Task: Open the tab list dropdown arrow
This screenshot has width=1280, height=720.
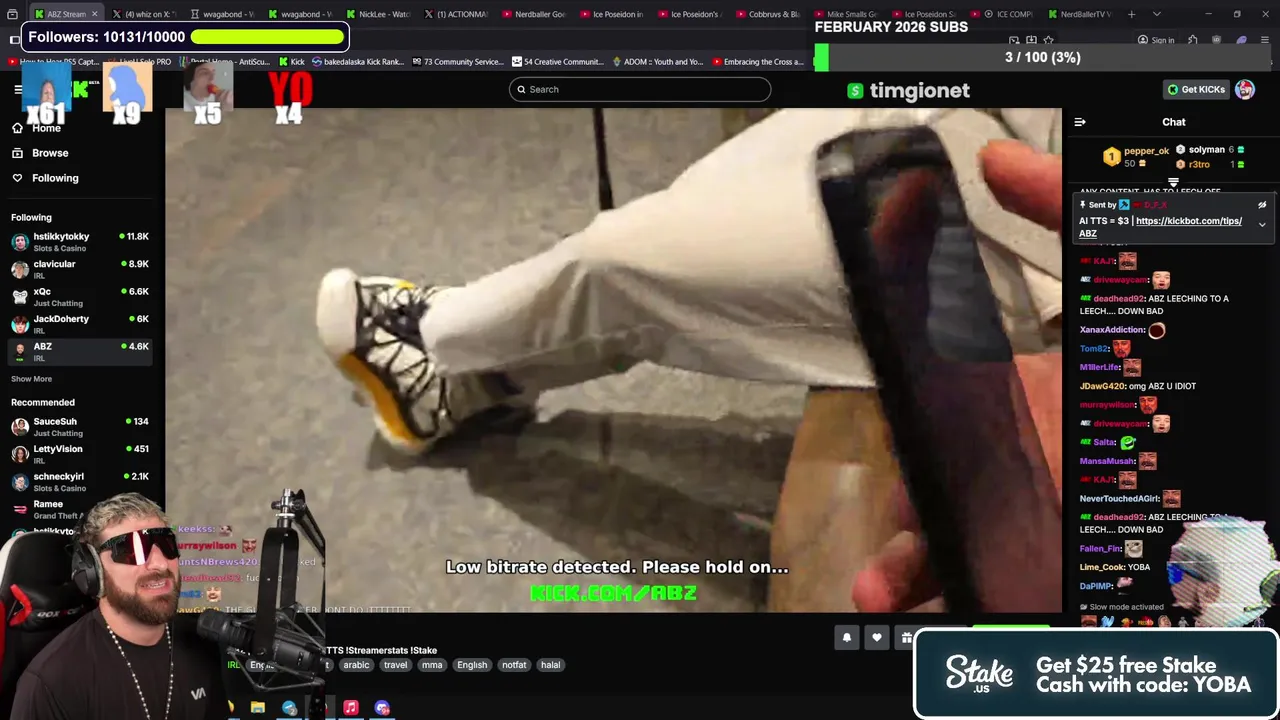Action: [x=1157, y=14]
